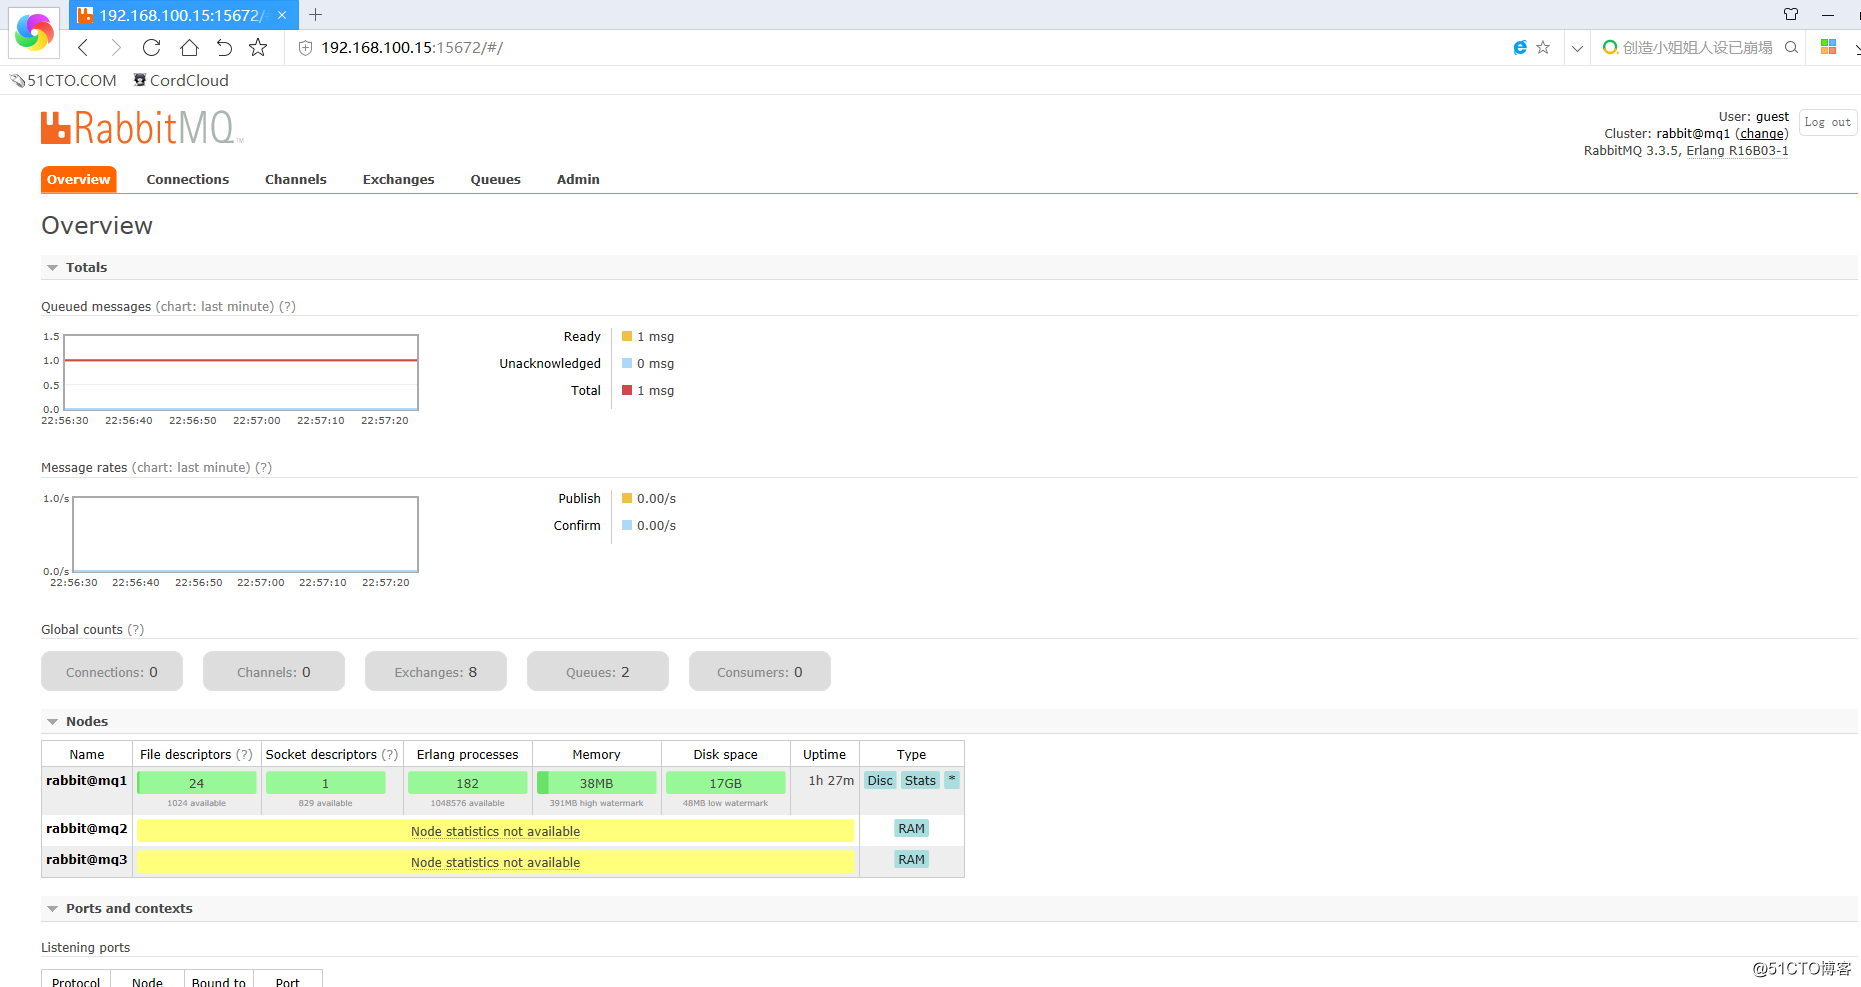The height and width of the screenshot is (987, 1861).
Task: Open help for Queued messages (?)
Action: [x=287, y=306]
